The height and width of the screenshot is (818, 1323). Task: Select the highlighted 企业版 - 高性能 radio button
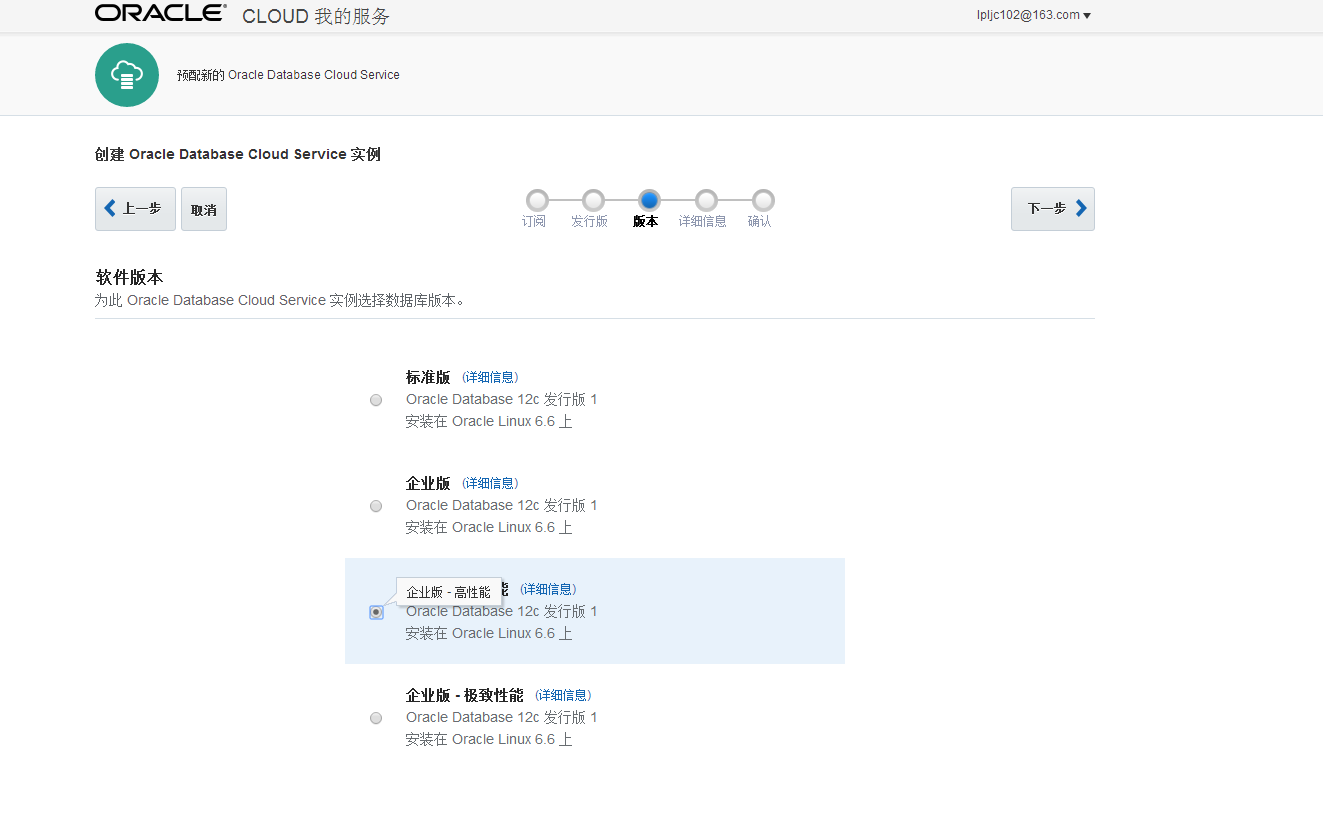(x=376, y=612)
